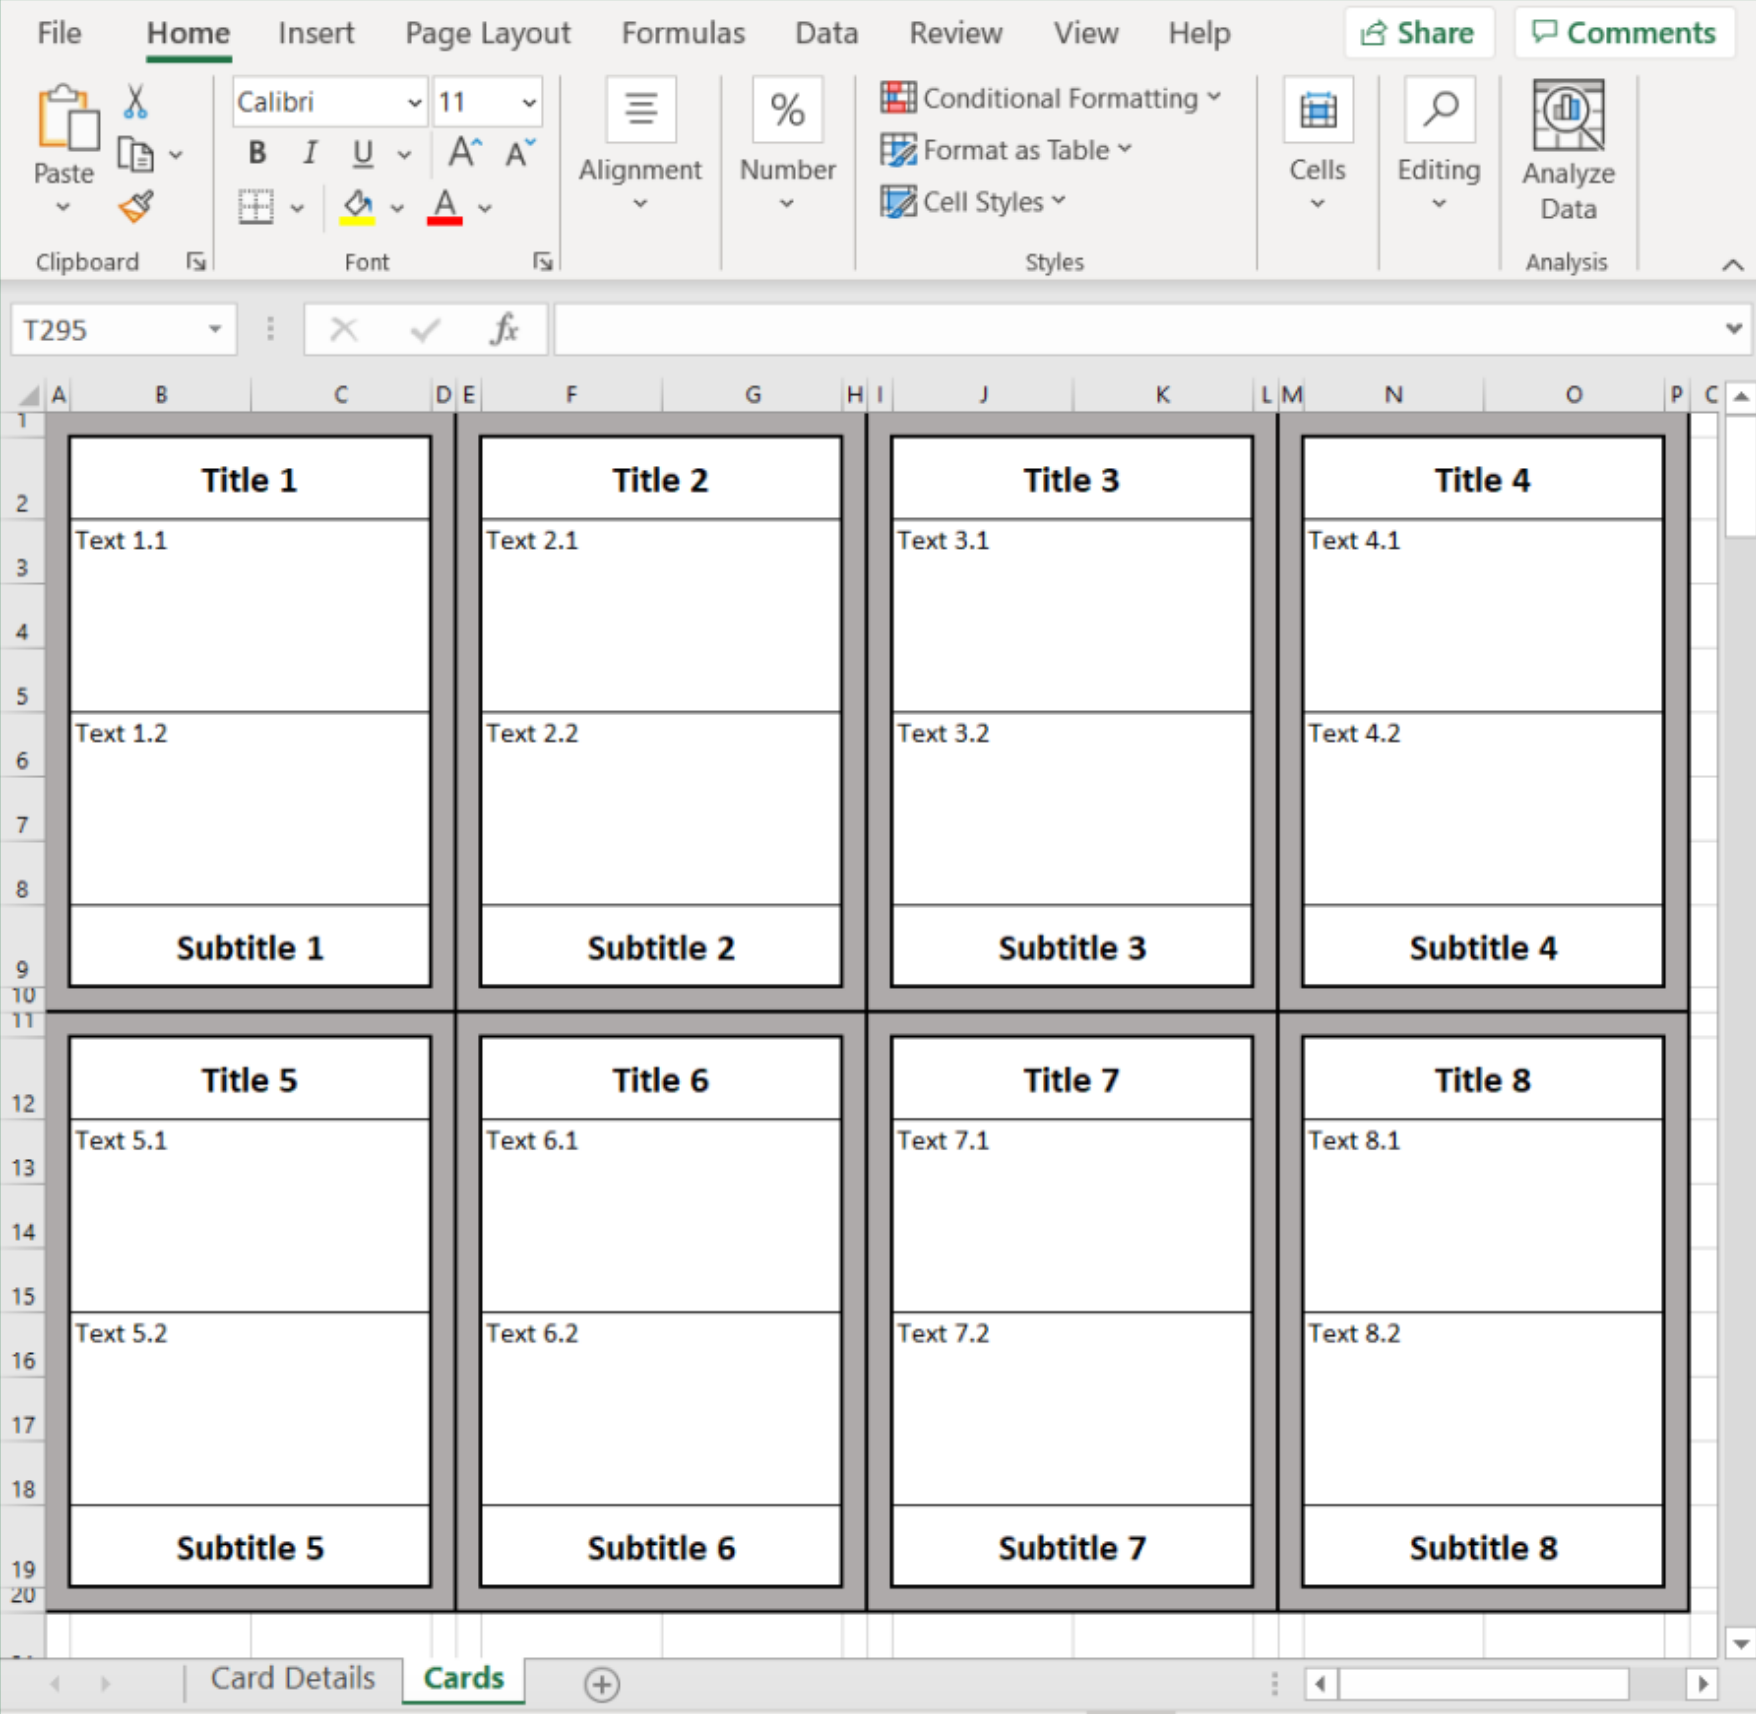Screen dimensions: 1756x1714
Task: Click the horizontal scrollbar left arrow
Action: click(x=1320, y=1684)
